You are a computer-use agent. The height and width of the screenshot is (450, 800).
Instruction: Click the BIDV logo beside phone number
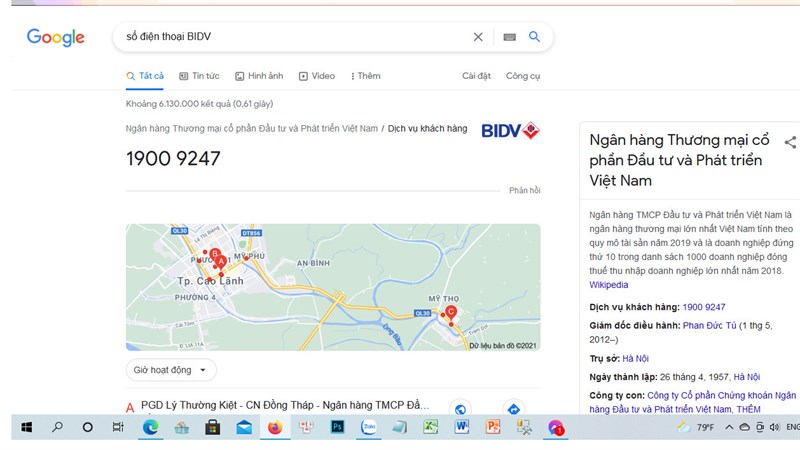(x=510, y=131)
